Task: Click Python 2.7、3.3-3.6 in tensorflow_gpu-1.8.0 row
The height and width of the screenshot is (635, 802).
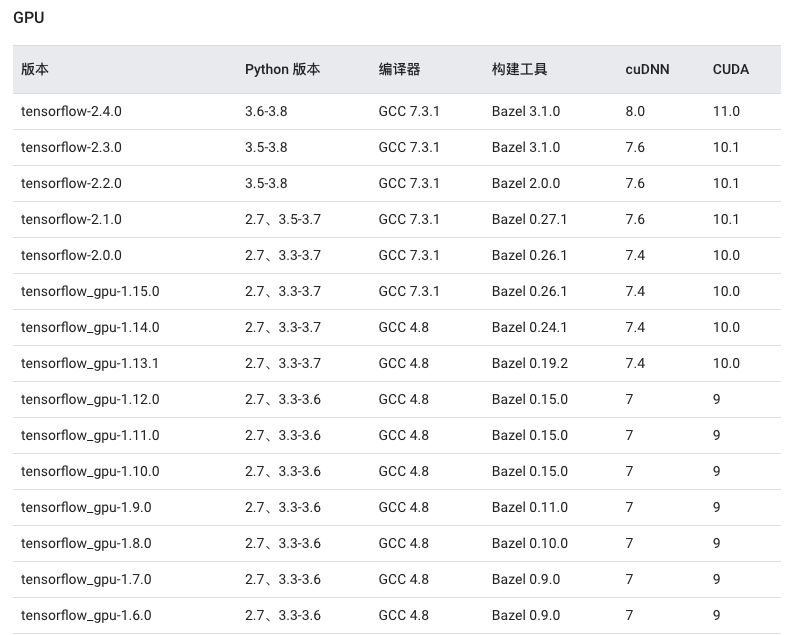Action: pyautogui.click(x=283, y=543)
